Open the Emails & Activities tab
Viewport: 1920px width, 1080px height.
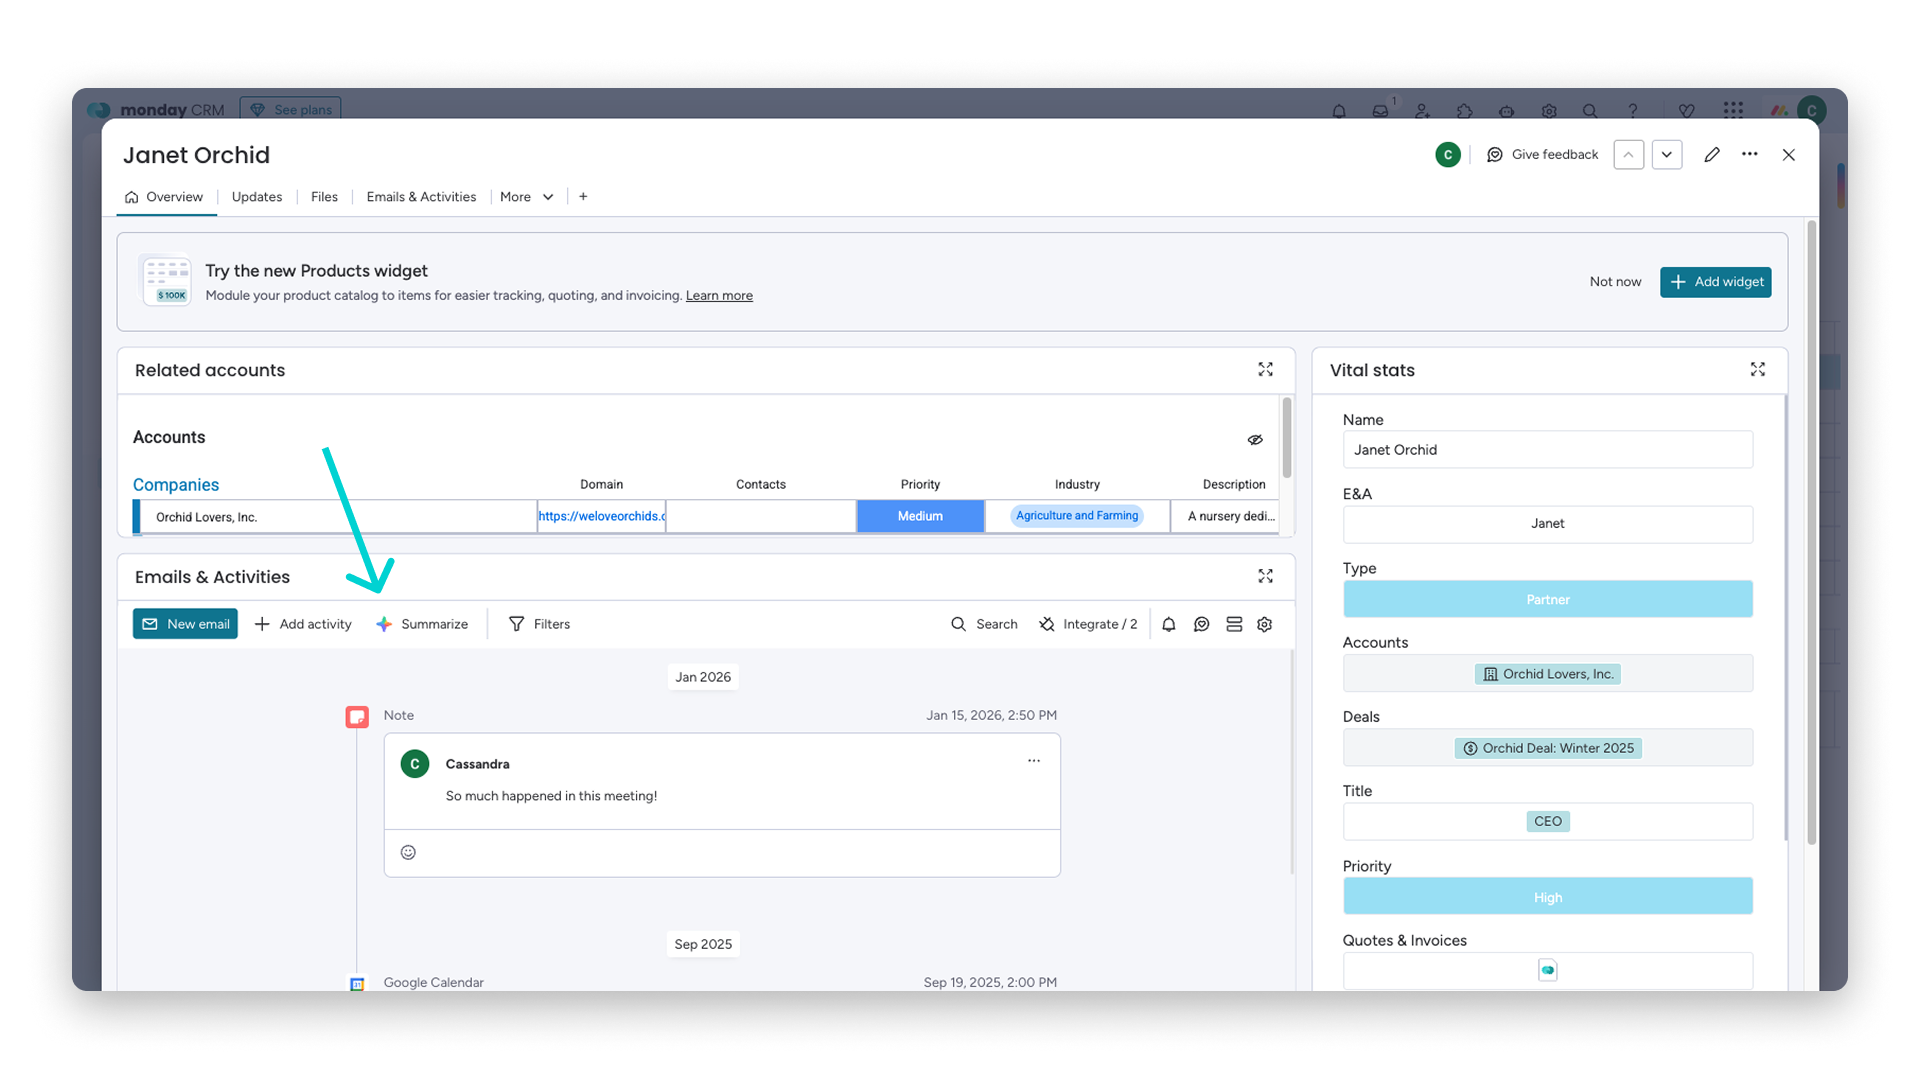pyautogui.click(x=421, y=197)
